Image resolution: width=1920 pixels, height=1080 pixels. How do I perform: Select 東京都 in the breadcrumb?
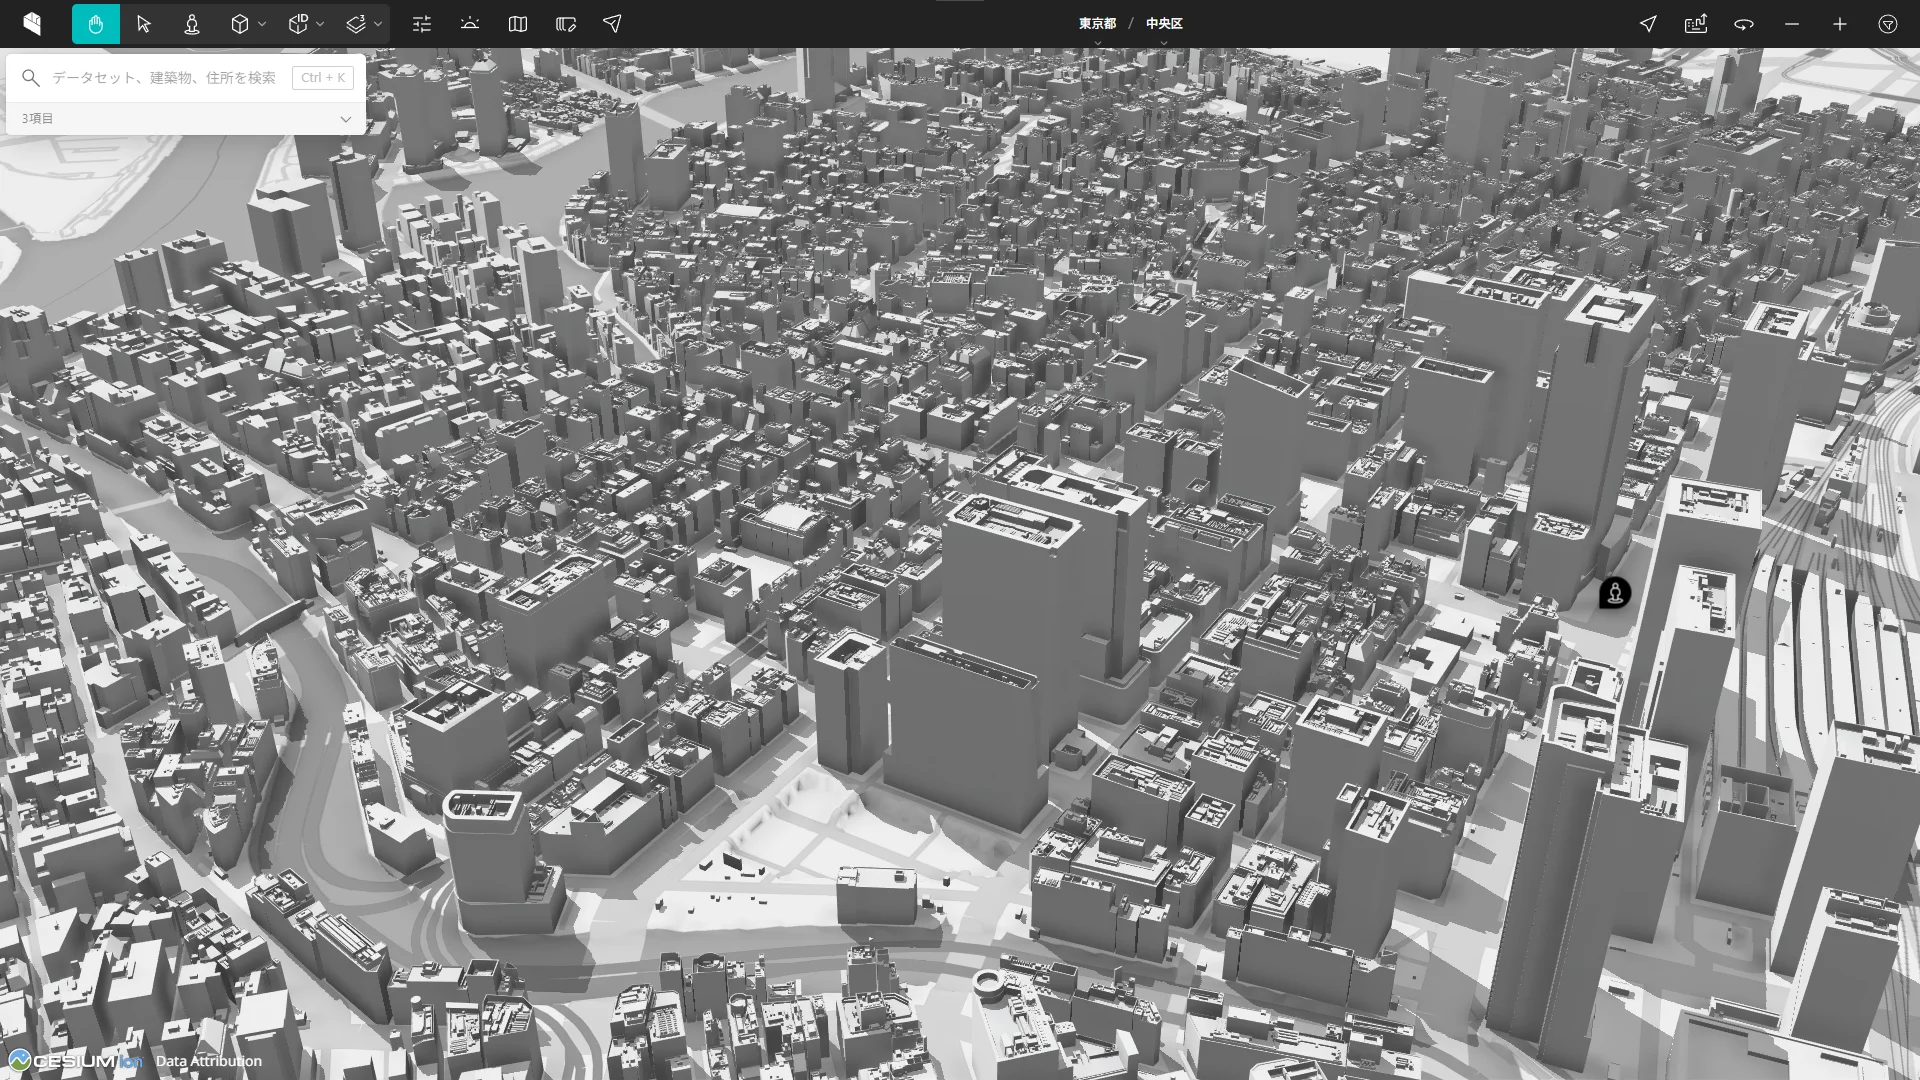(1096, 23)
